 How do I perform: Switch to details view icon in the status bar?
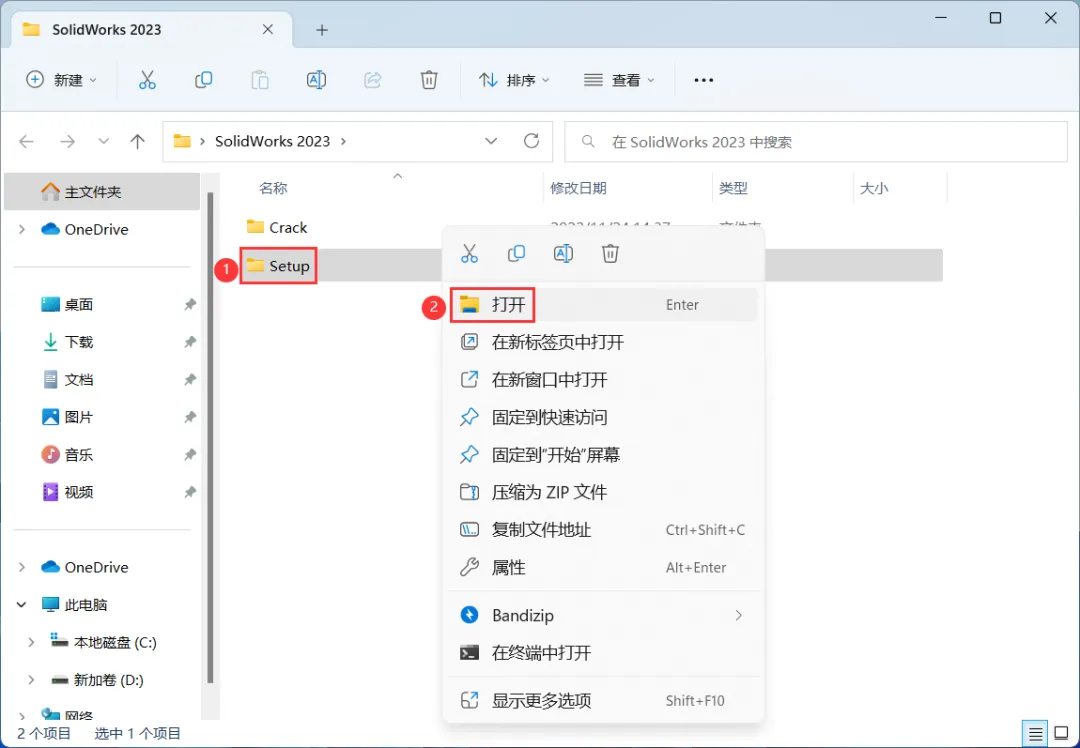[x=1035, y=734]
